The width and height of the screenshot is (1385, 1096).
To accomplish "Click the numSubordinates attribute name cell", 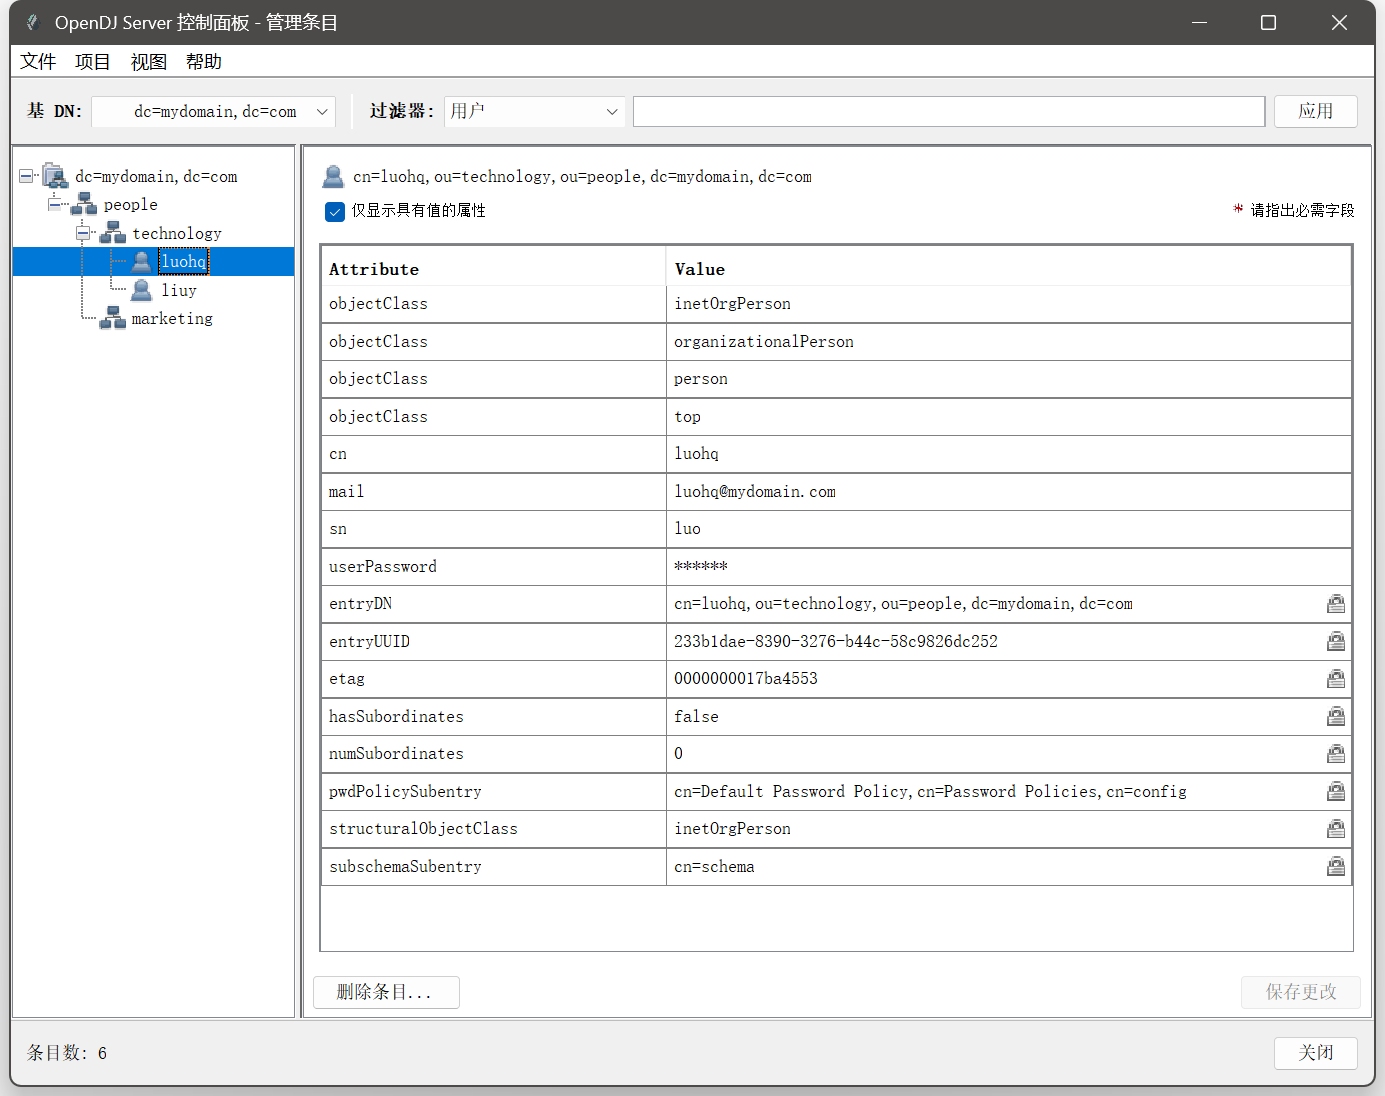I will click(494, 754).
